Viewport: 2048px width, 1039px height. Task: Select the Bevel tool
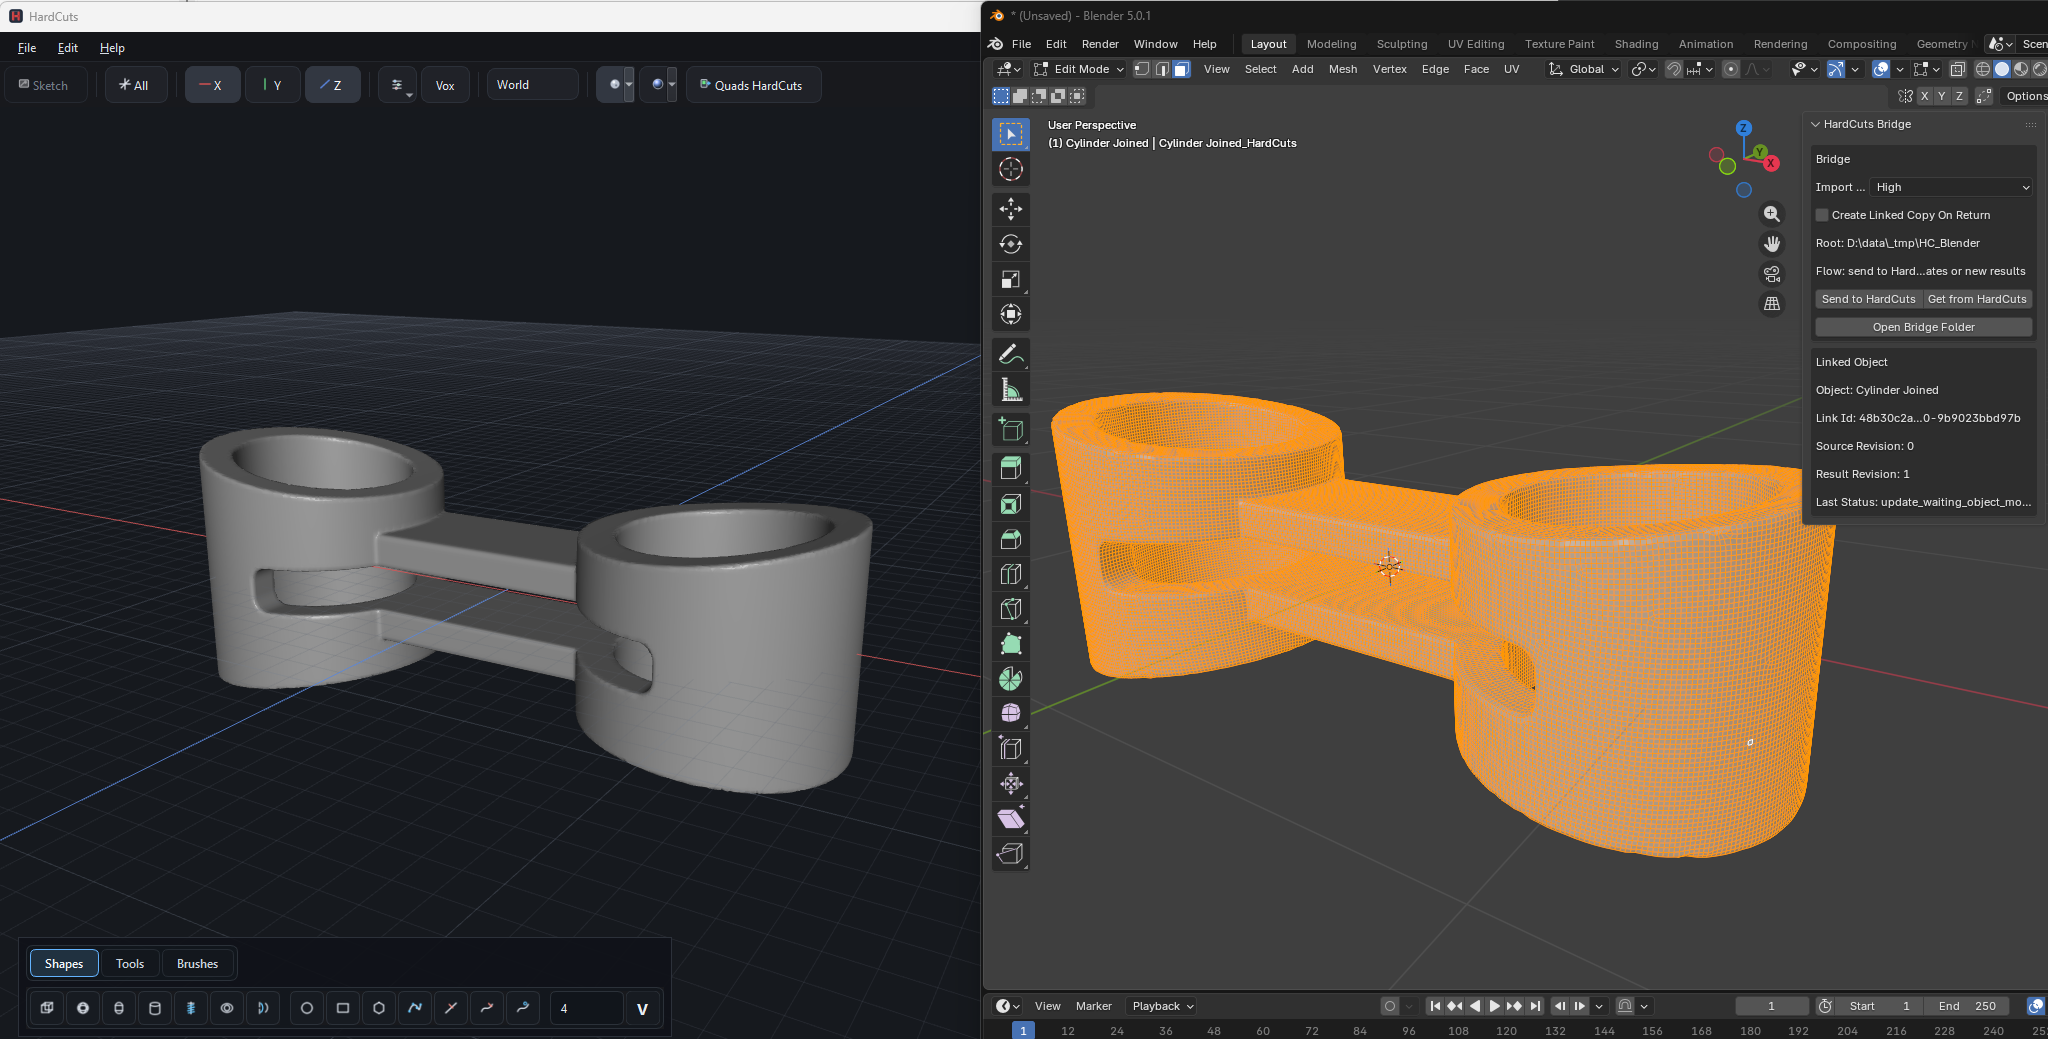1011,539
